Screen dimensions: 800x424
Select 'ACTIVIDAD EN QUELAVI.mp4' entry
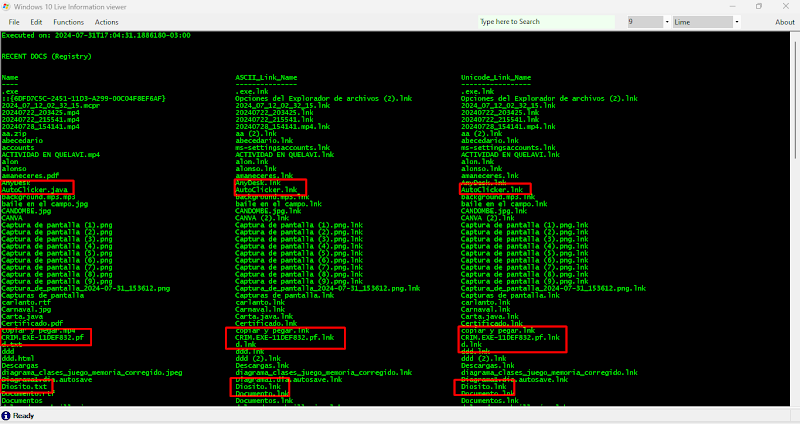(51, 155)
